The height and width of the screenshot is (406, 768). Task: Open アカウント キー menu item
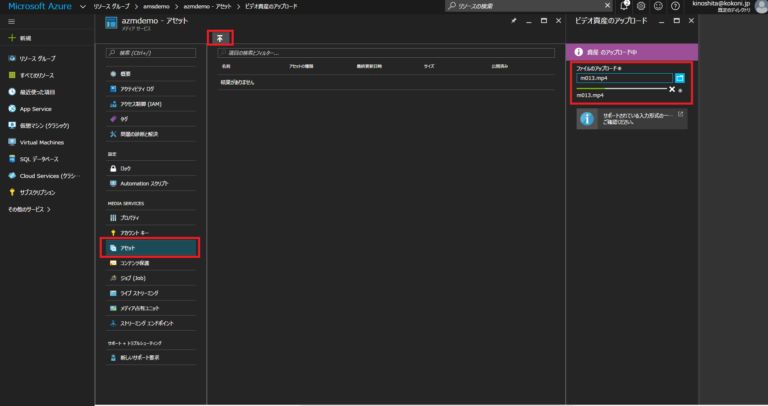pos(151,233)
